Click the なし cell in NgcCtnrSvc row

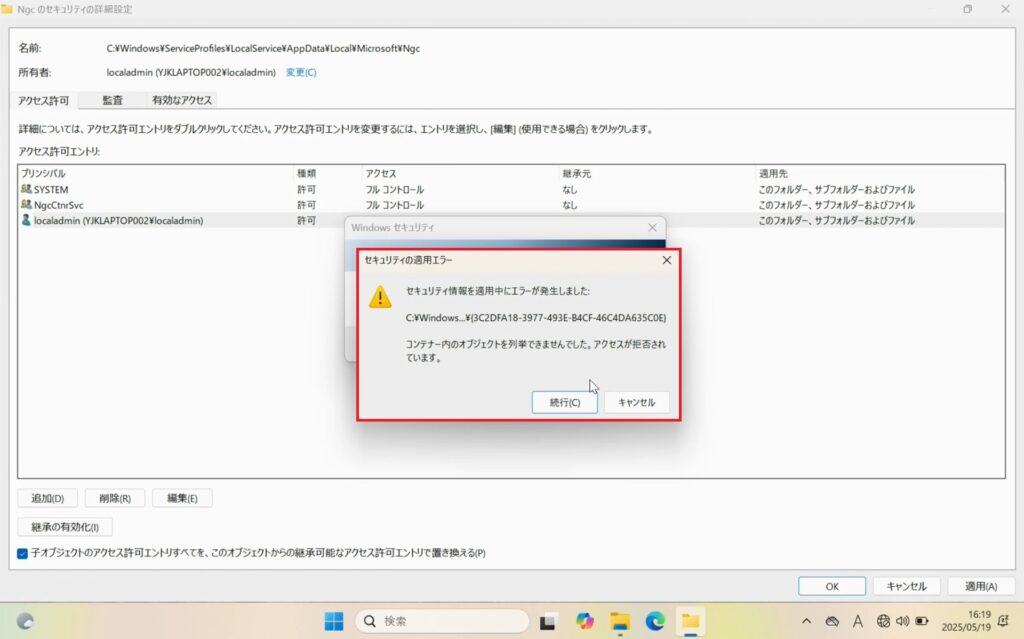(569, 205)
